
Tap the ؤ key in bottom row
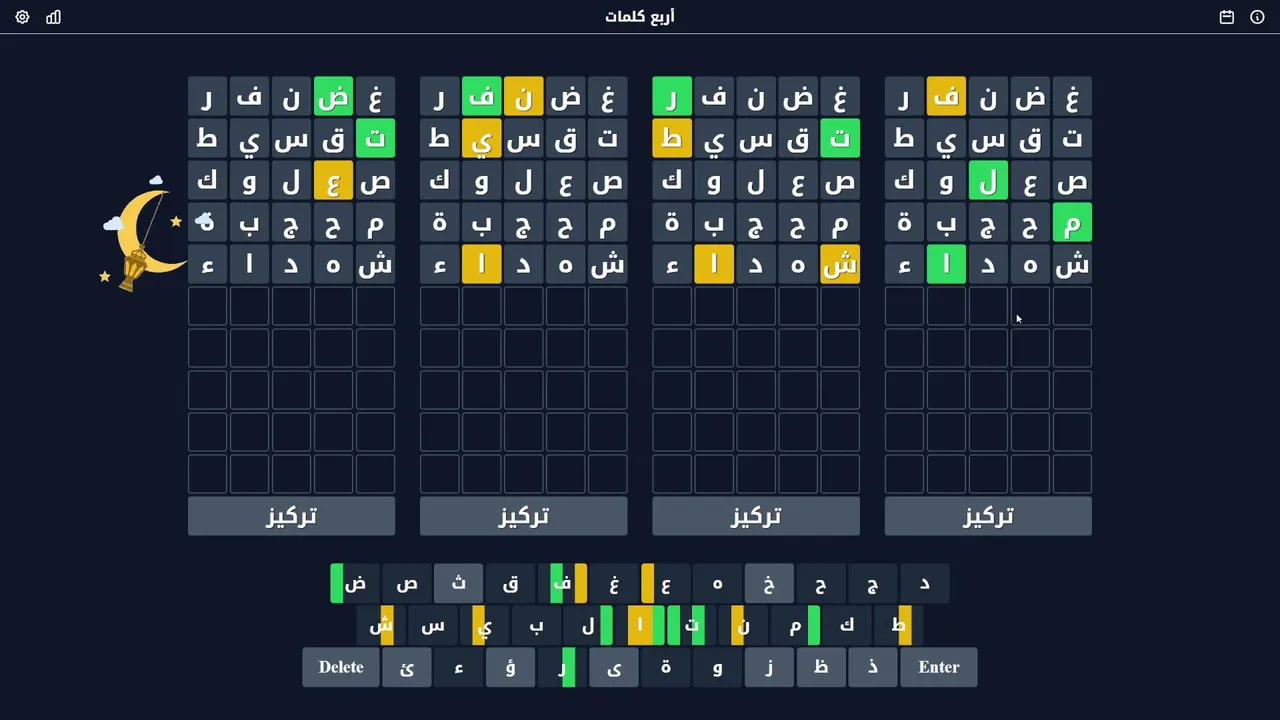pyautogui.click(x=510, y=667)
